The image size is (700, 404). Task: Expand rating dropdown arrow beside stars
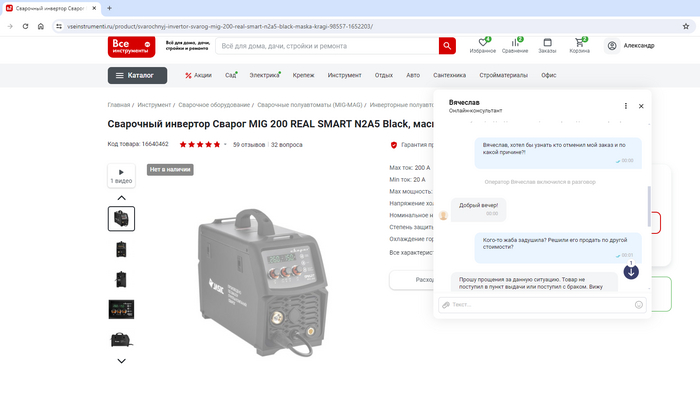point(225,145)
